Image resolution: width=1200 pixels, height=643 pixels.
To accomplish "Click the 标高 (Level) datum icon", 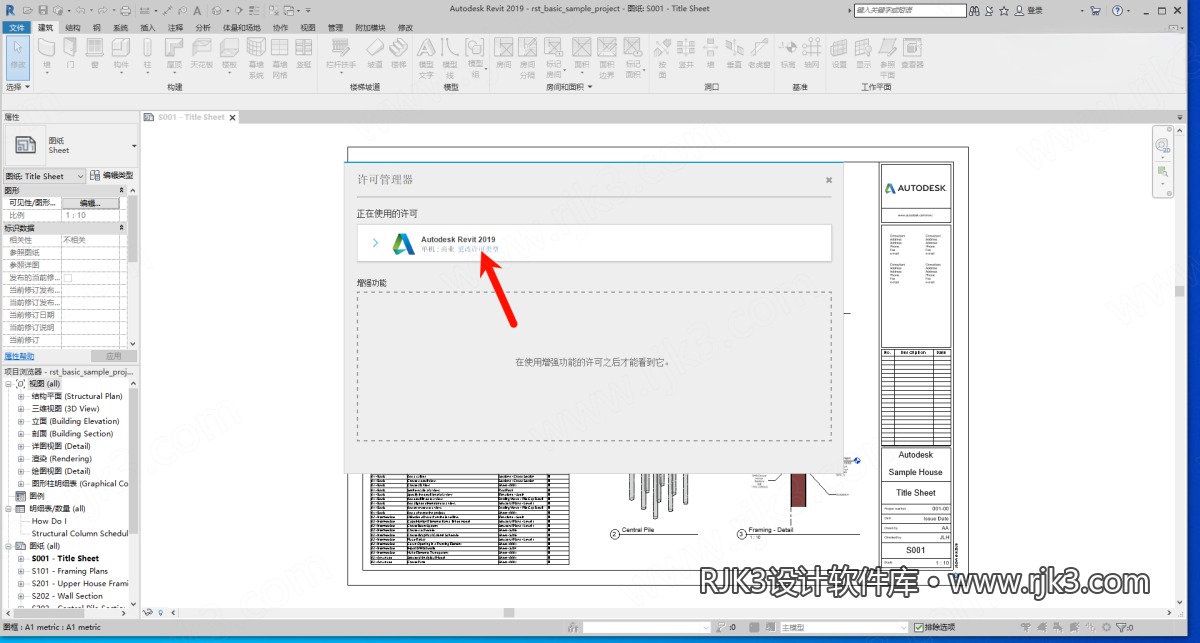I will (x=789, y=48).
